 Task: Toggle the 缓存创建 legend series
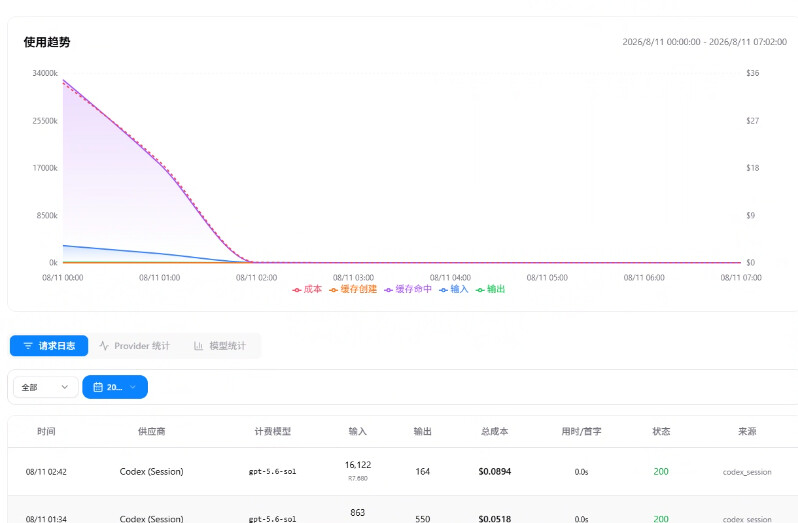[353, 289]
